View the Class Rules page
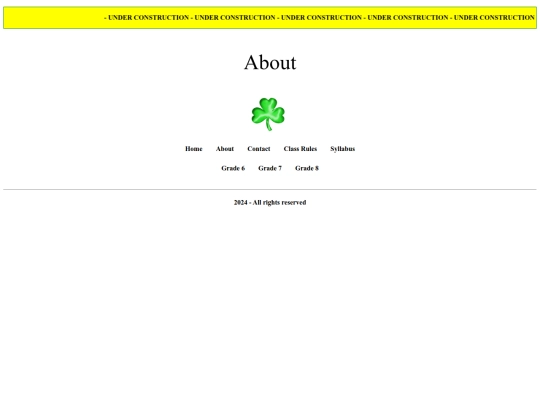Image resolution: width=540 pixels, height=405 pixels. tap(300, 149)
